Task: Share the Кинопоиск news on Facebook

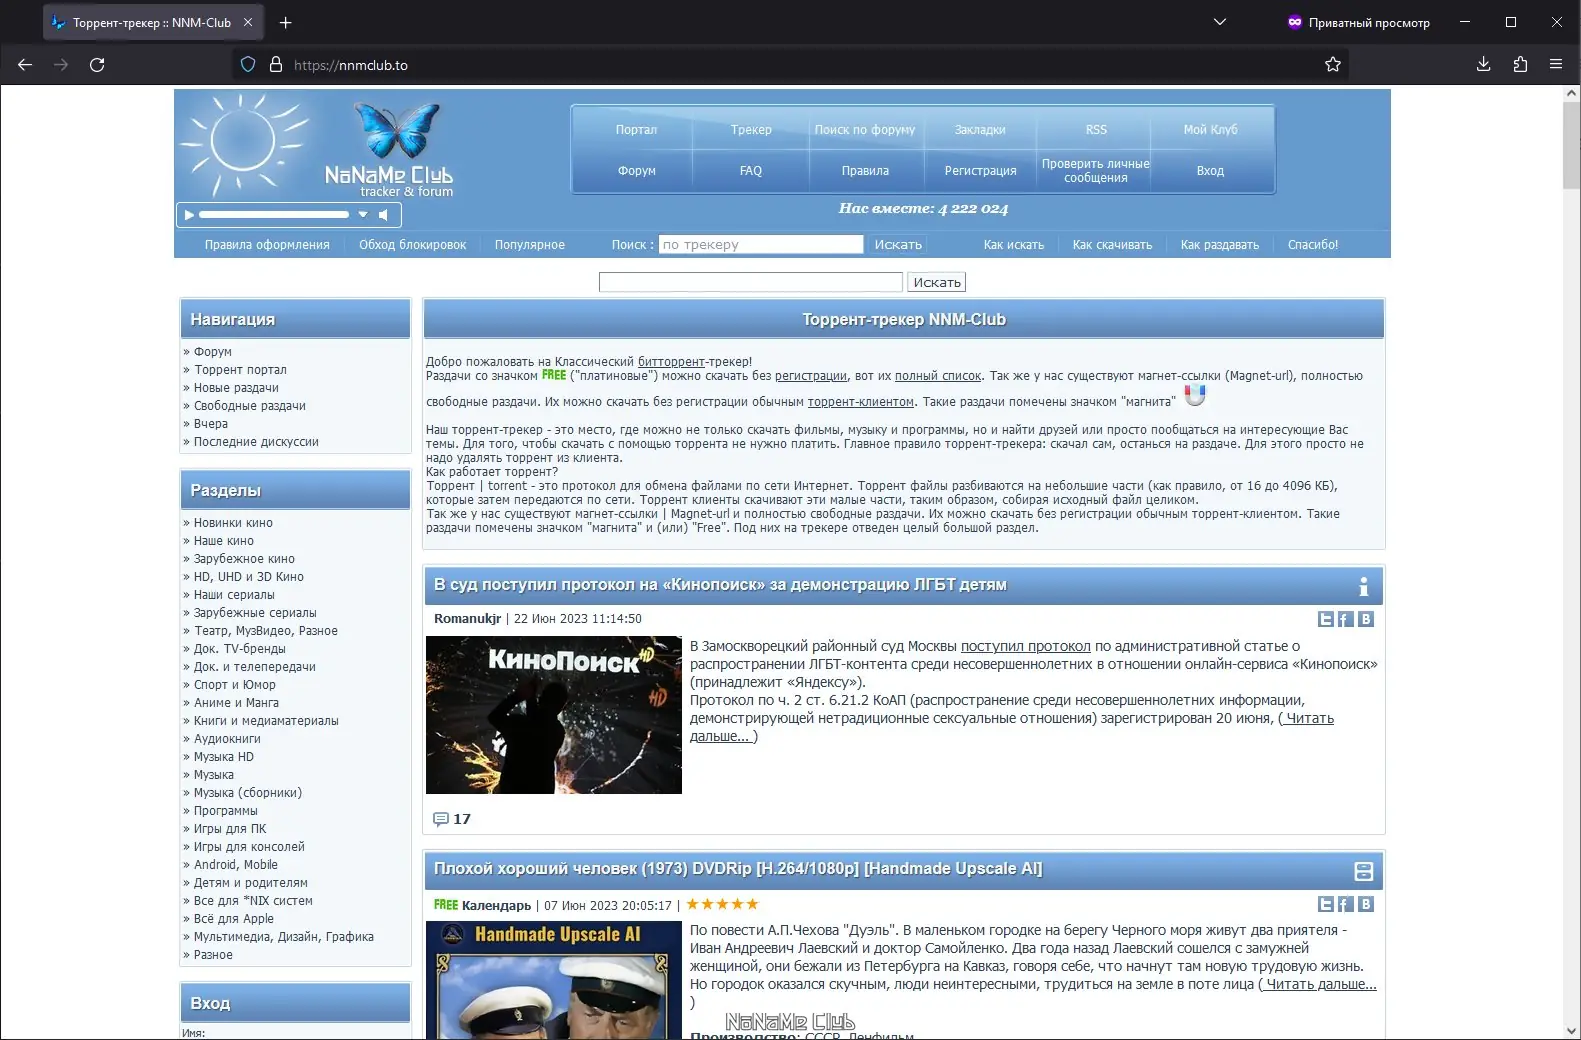Action: [1346, 619]
